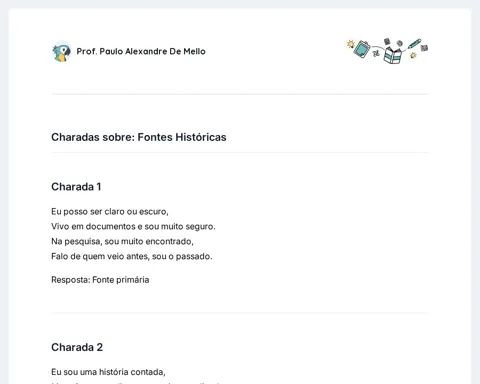Click the teal clipboard icon in header
480x384 pixels.
coord(362,49)
